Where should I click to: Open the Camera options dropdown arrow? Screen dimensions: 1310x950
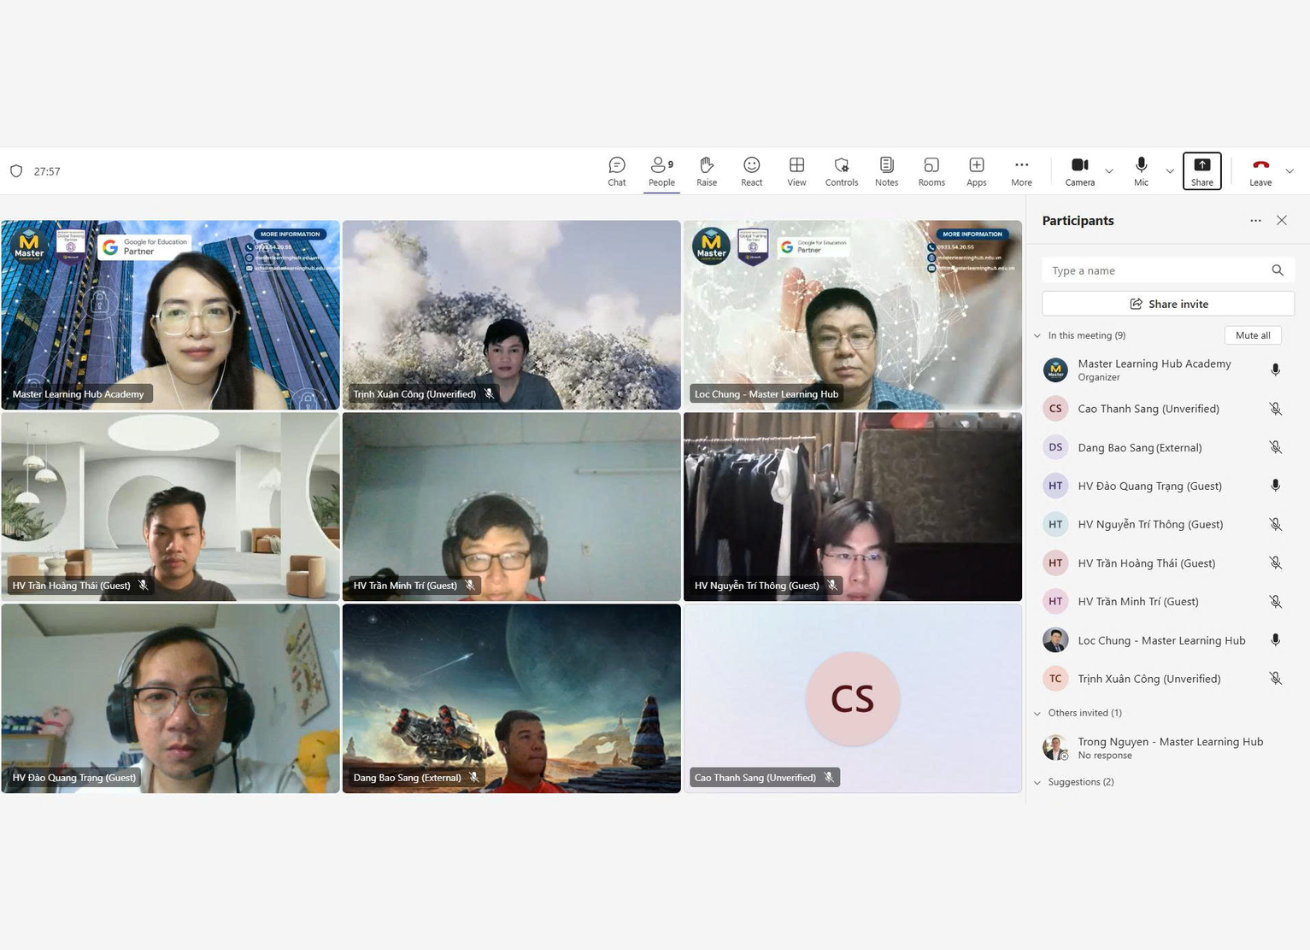(1109, 171)
